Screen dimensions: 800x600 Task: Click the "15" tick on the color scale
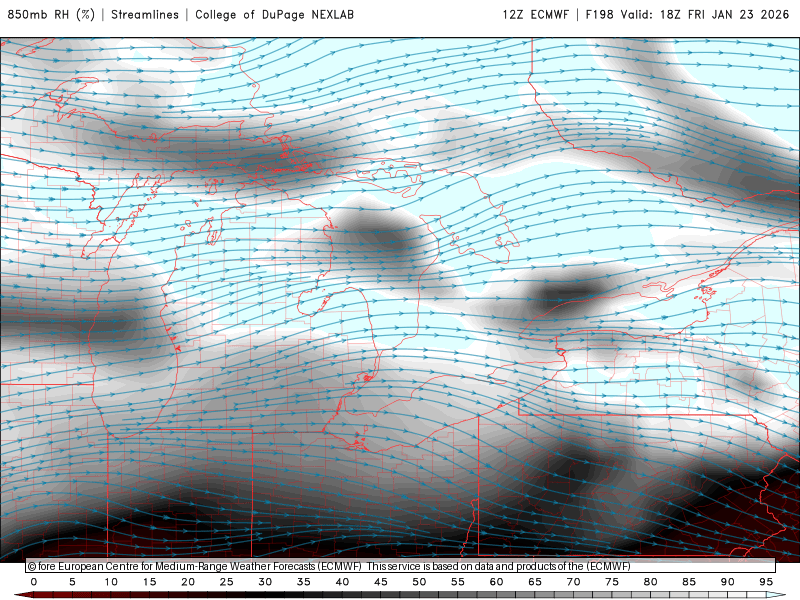pos(149,582)
